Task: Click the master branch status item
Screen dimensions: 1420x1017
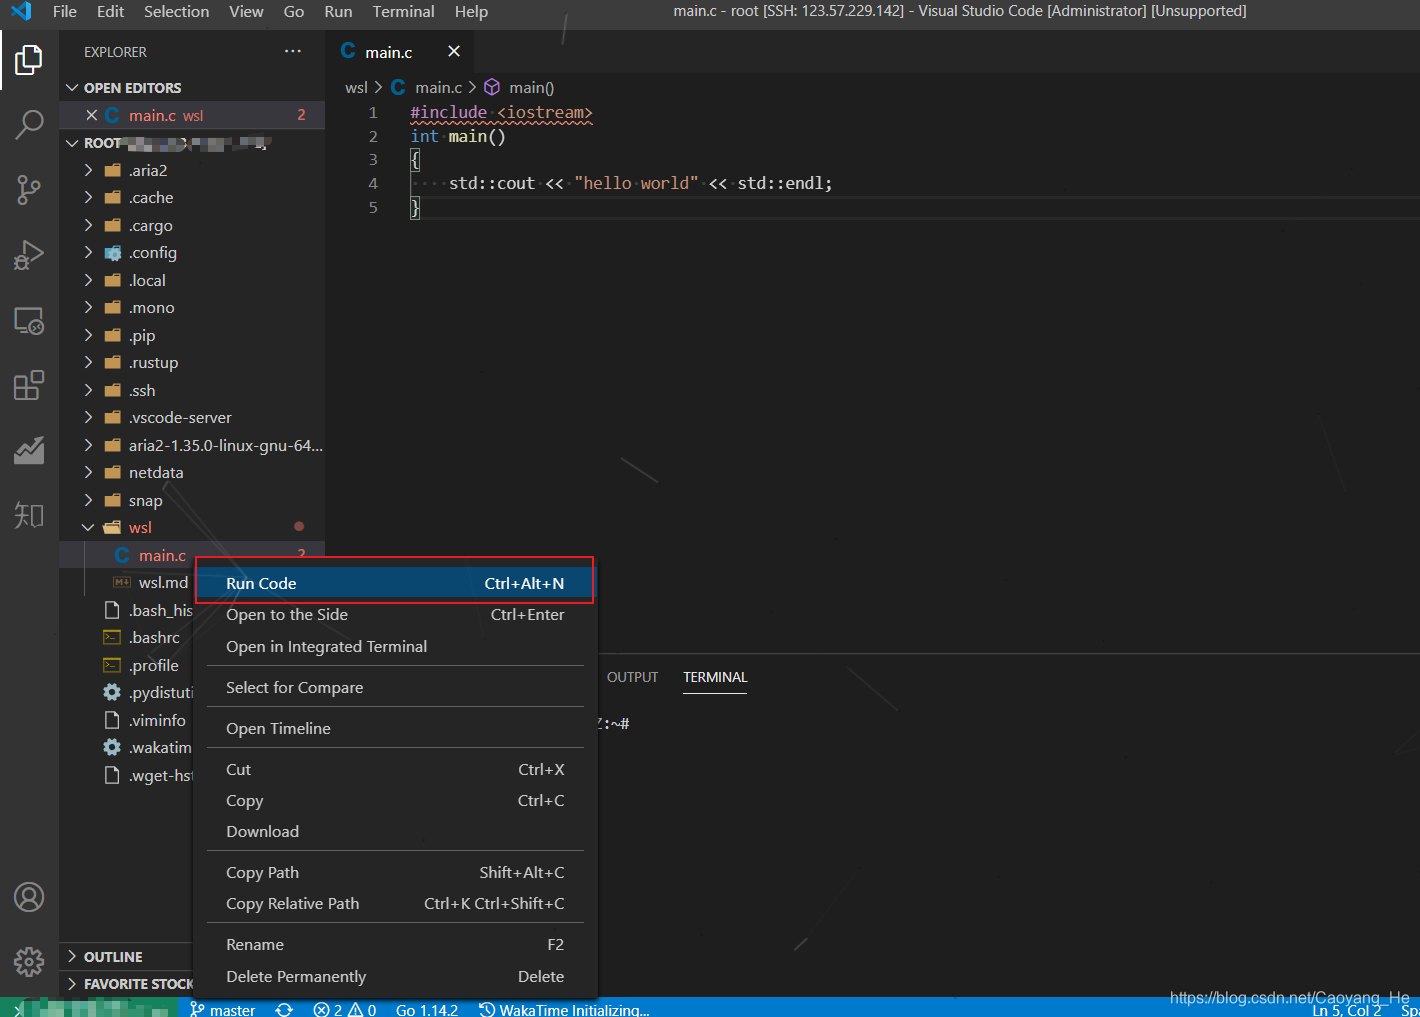Action: (222, 1008)
